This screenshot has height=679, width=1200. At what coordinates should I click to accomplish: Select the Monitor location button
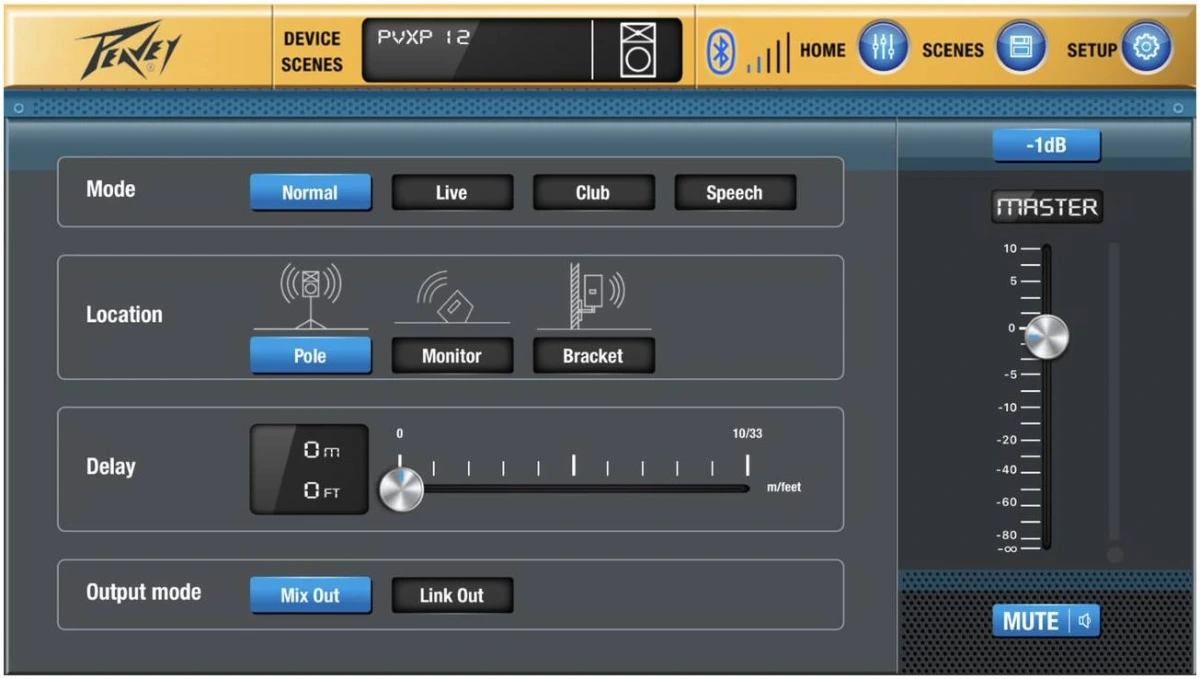point(452,356)
